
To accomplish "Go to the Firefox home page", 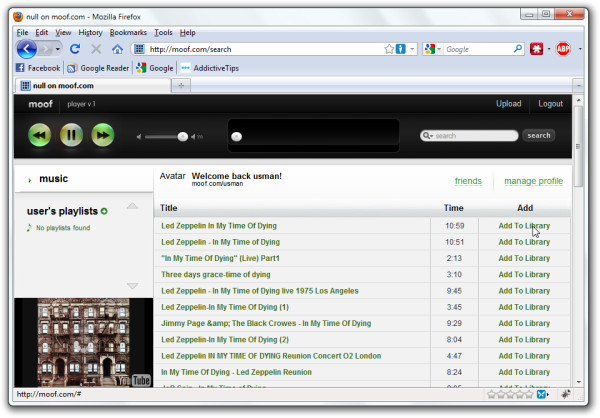I will click(x=117, y=49).
